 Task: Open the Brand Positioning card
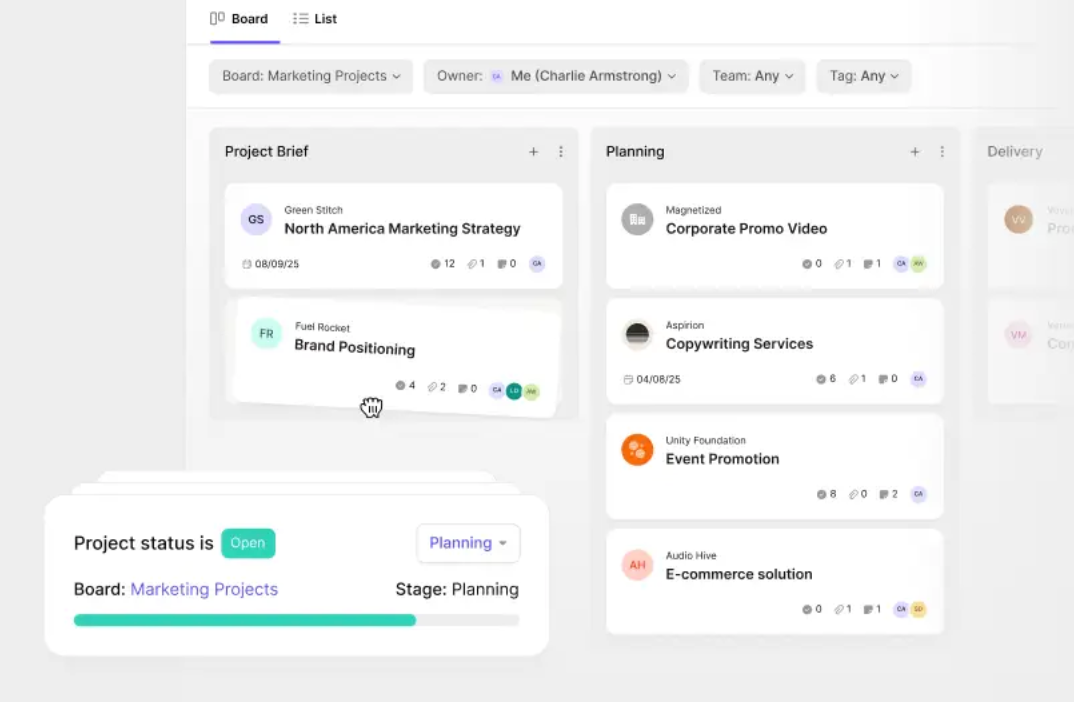point(396,358)
